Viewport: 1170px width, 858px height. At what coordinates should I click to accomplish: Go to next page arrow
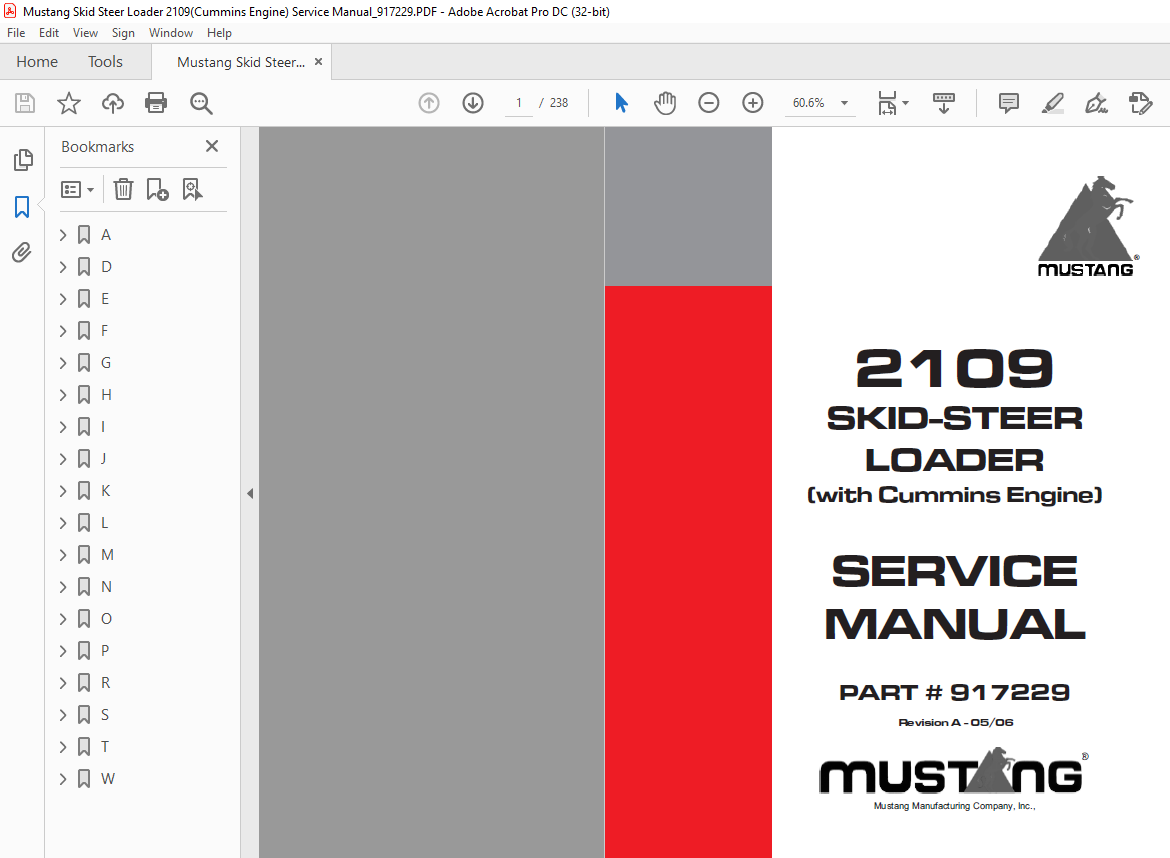(x=473, y=103)
